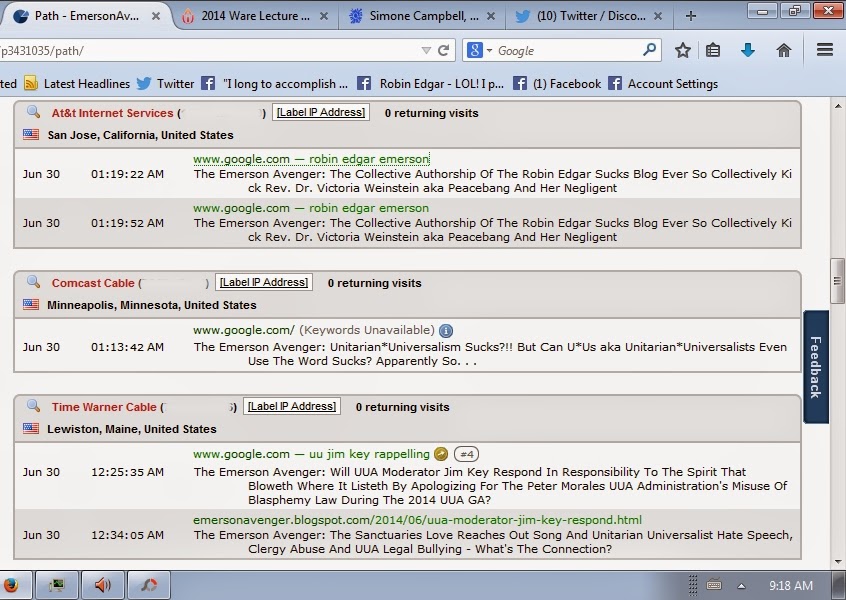Show bookmarks list icon
The height and width of the screenshot is (600, 846).
[713, 51]
